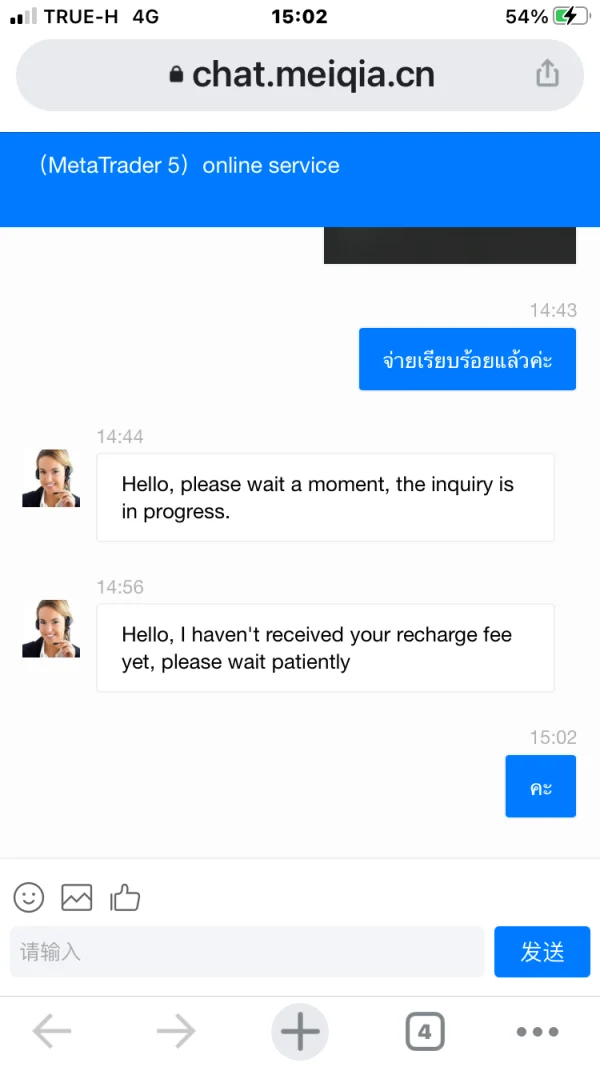Screen dimensions: 600x1067
Task: Go back with the browser back arrow
Action: pyautogui.click(x=52, y=1031)
